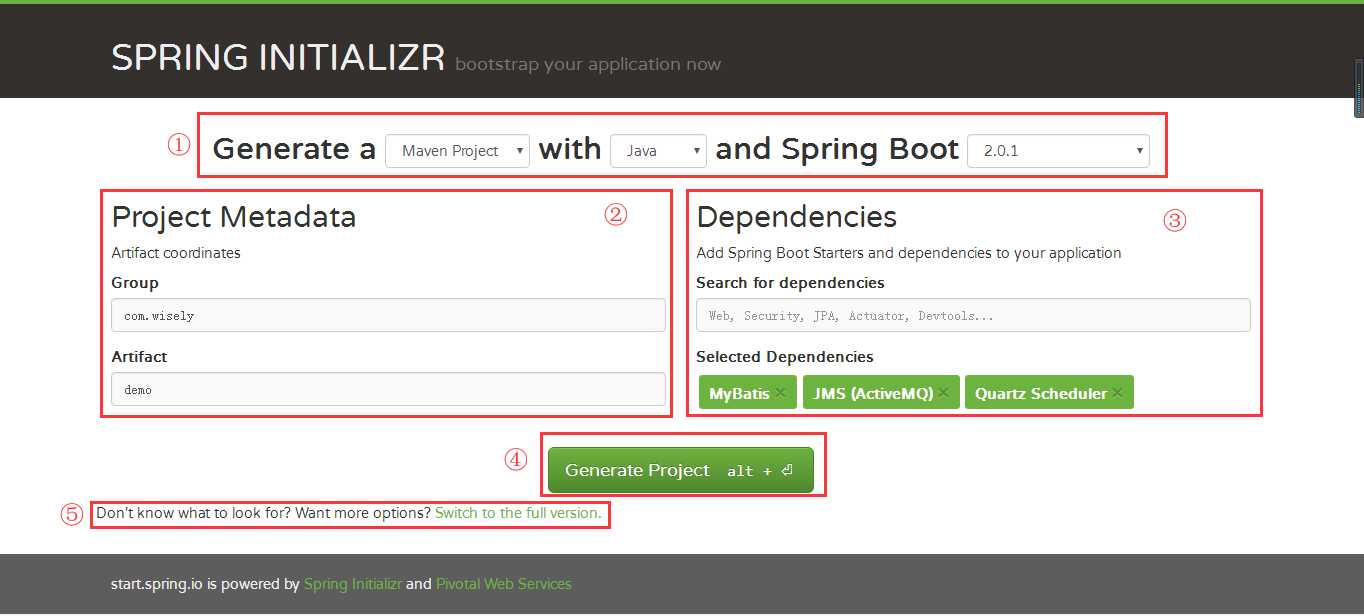Open the Maven Project type dropdown
The image size is (1364, 616).
[x=458, y=151]
